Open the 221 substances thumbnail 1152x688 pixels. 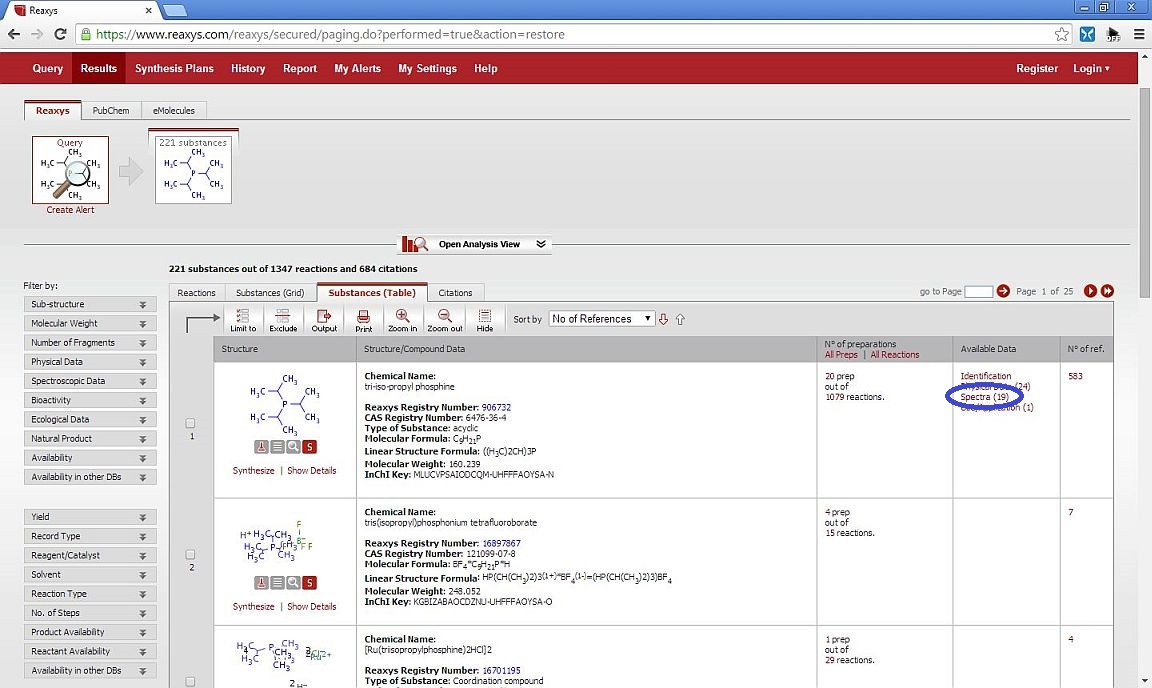(x=193, y=170)
